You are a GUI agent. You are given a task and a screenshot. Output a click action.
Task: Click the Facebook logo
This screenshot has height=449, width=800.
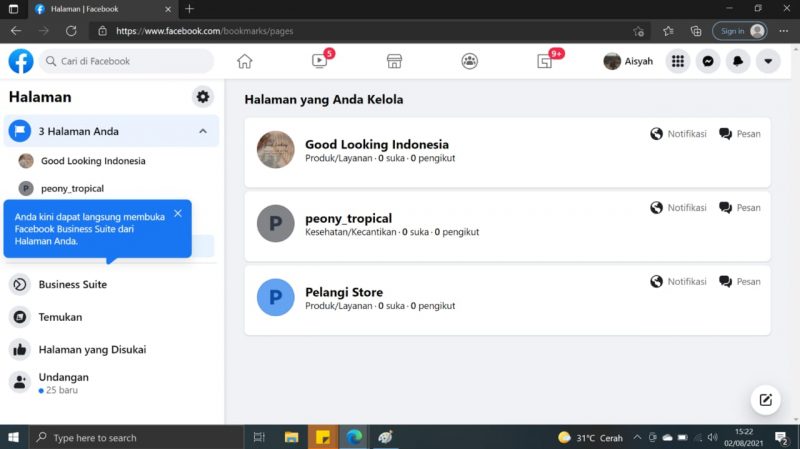click(21, 61)
